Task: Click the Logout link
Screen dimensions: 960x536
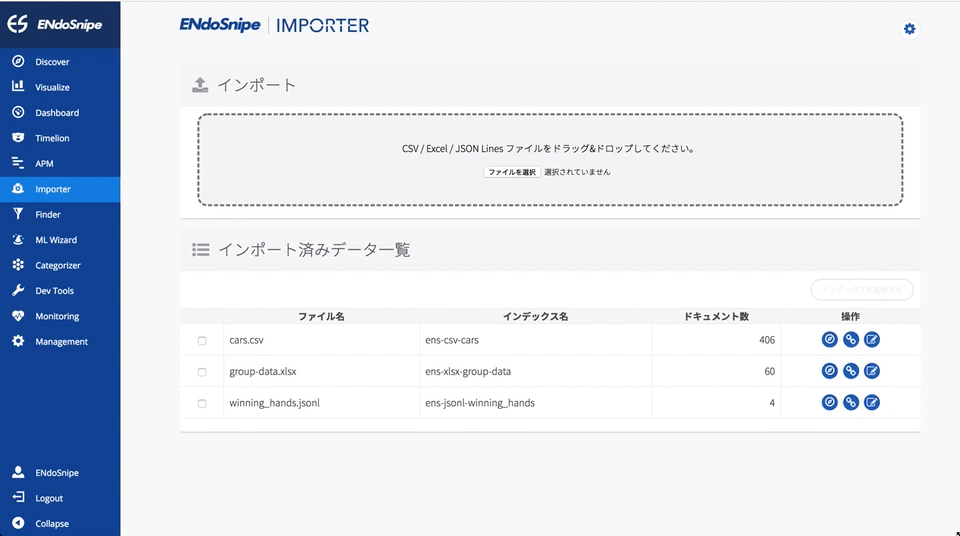Action: [49, 499]
